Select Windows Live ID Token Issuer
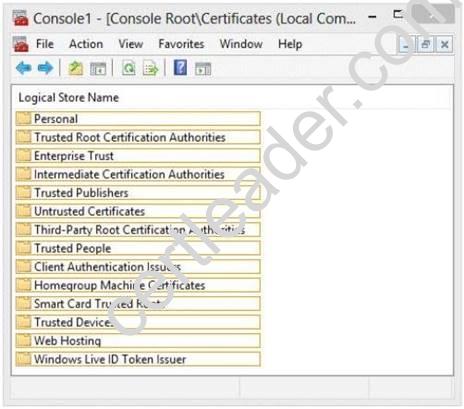 [138, 359]
